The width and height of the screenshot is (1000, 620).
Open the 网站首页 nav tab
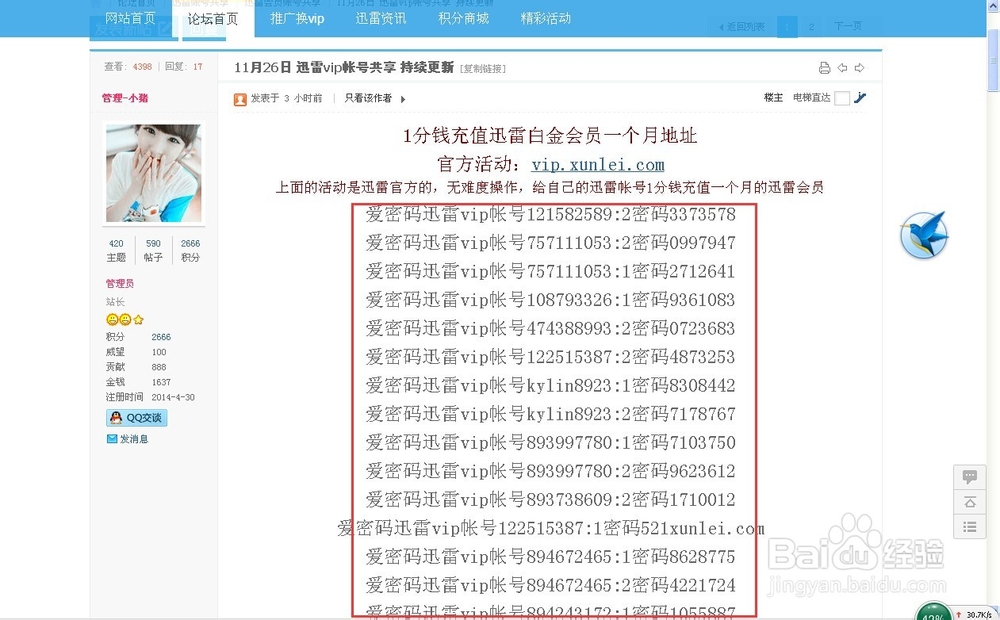pyautogui.click(x=130, y=18)
